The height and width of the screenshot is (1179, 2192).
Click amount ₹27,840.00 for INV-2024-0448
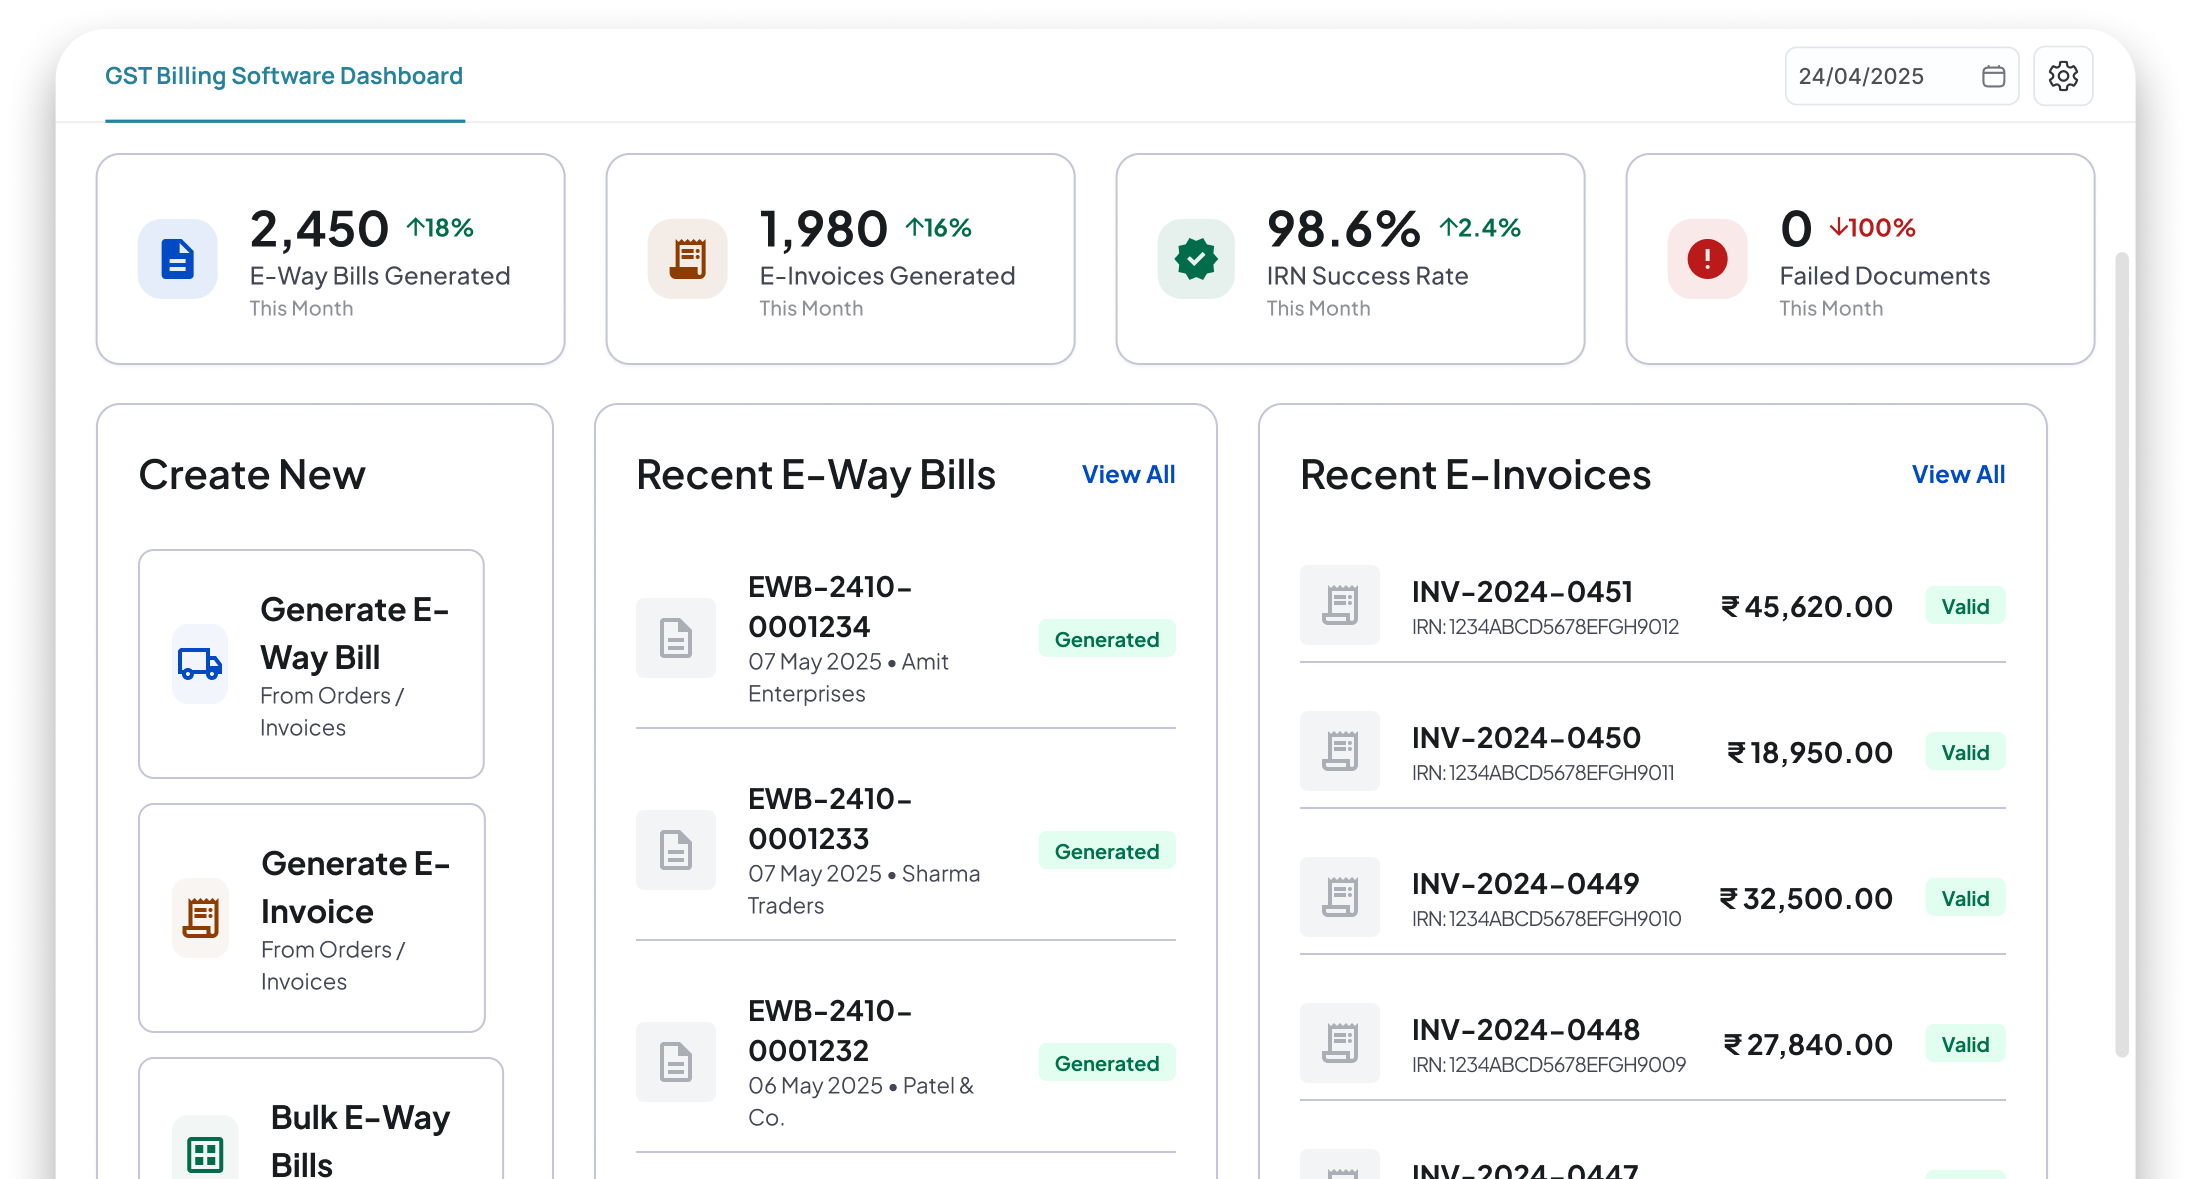coord(1808,1044)
